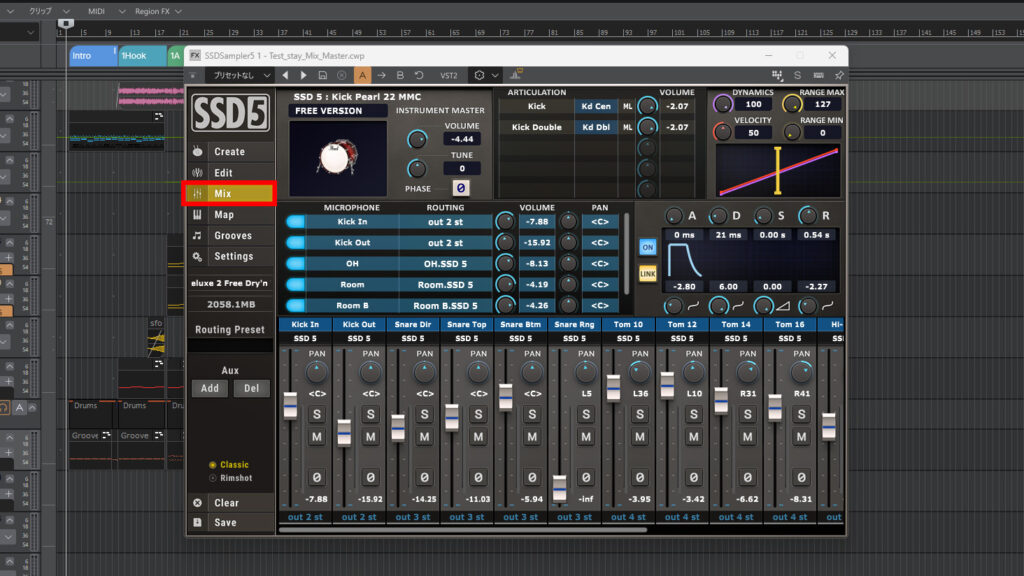Open the MIDI menu in top bar
This screenshot has height=576, width=1024.
96,10
